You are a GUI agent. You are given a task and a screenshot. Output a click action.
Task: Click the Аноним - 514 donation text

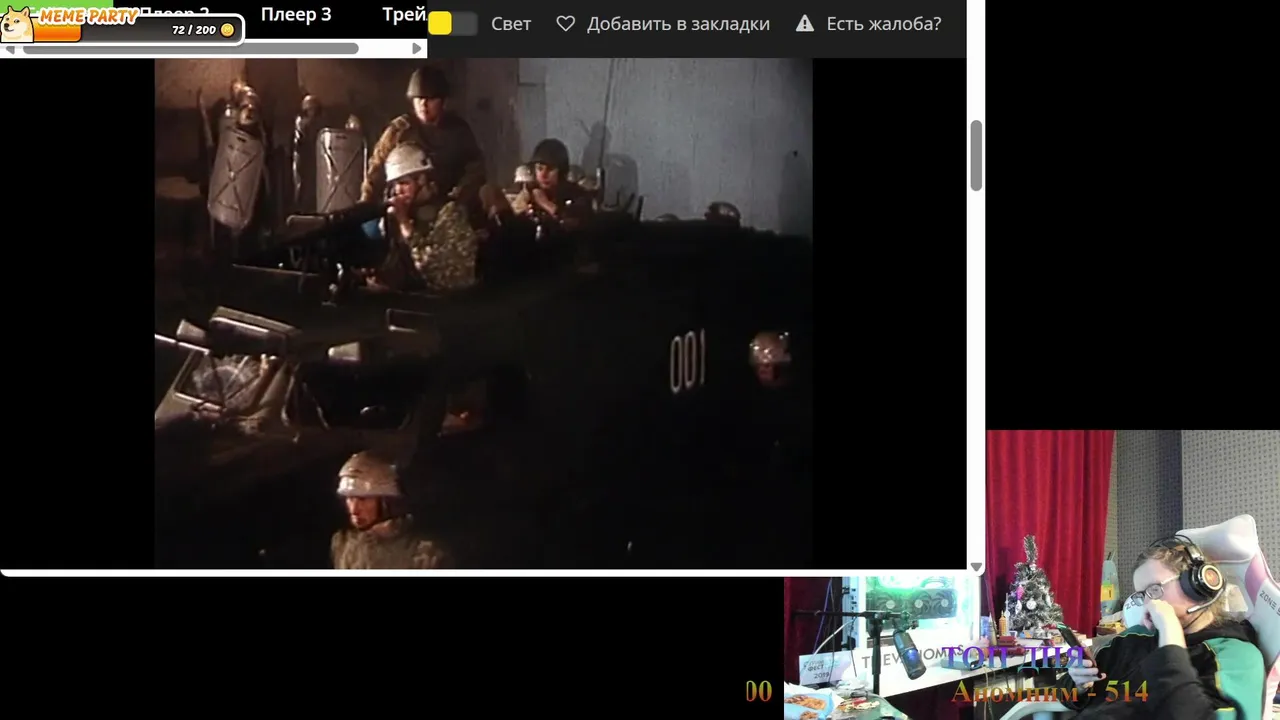[1050, 691]
